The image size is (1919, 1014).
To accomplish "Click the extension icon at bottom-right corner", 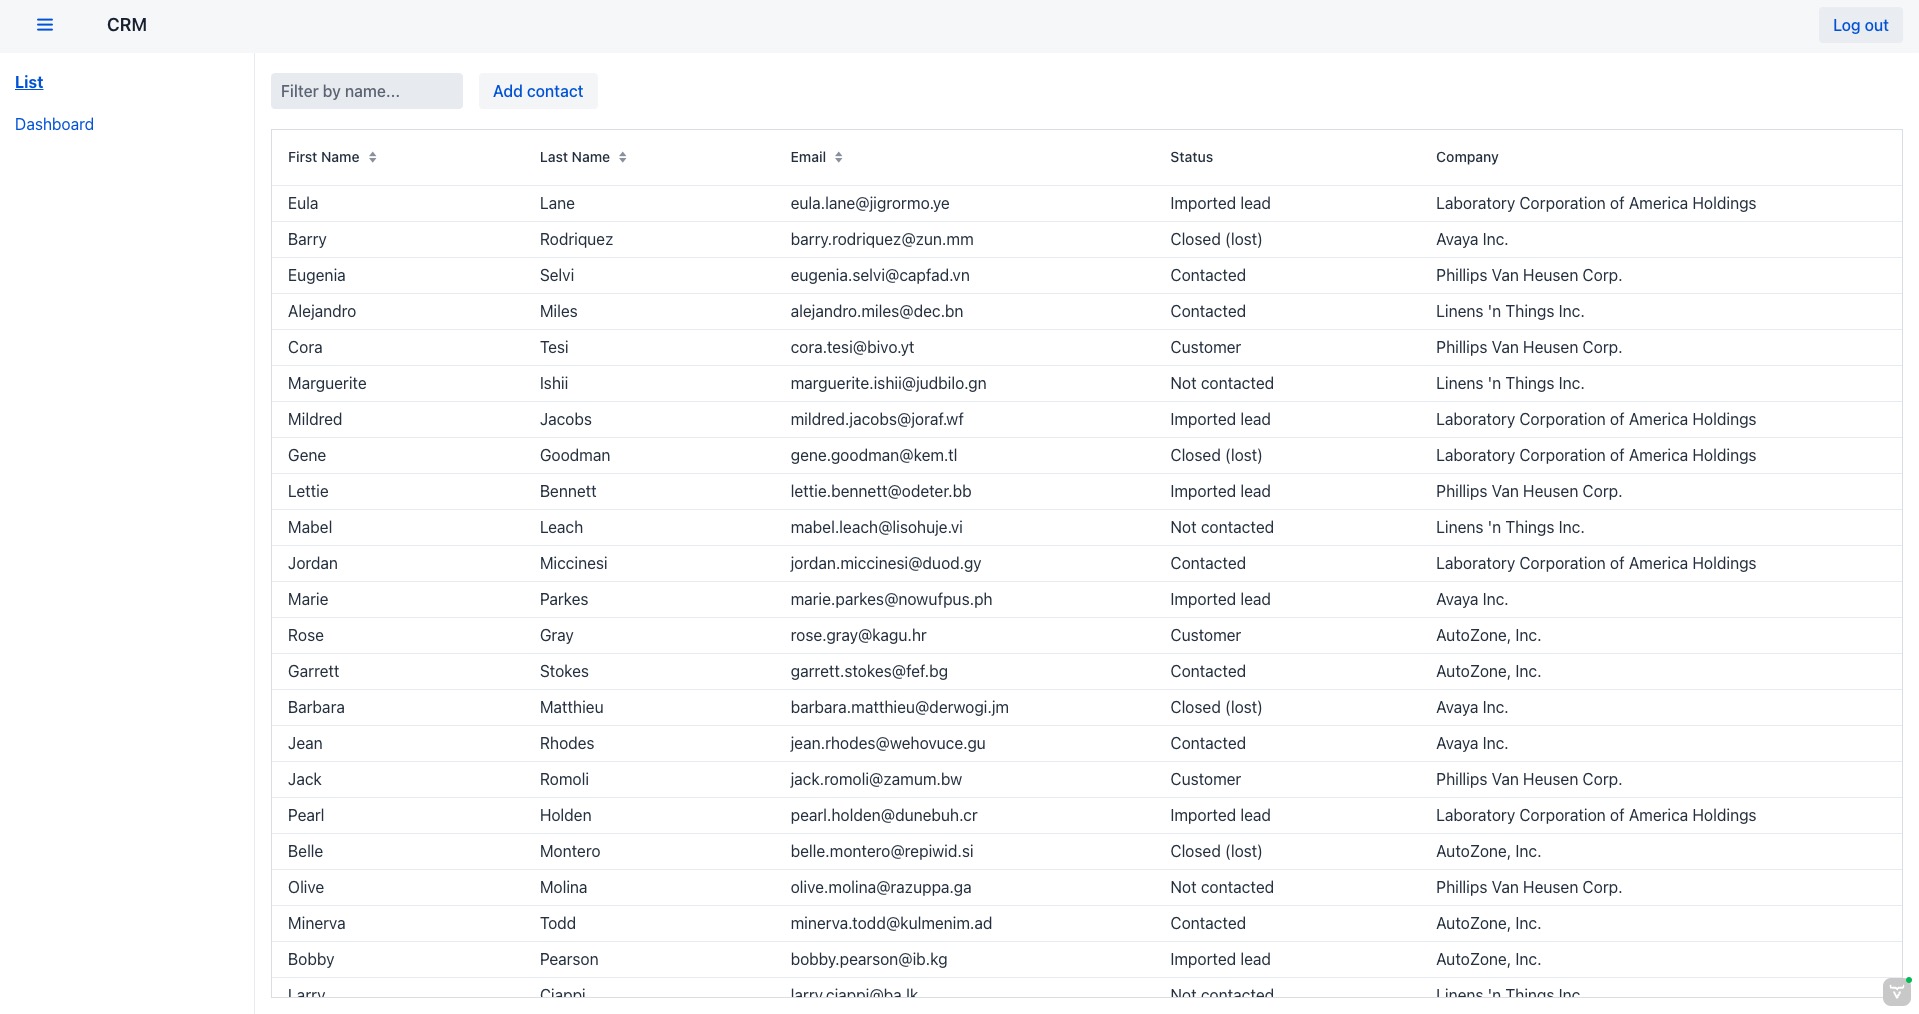I will point(1896,991).
